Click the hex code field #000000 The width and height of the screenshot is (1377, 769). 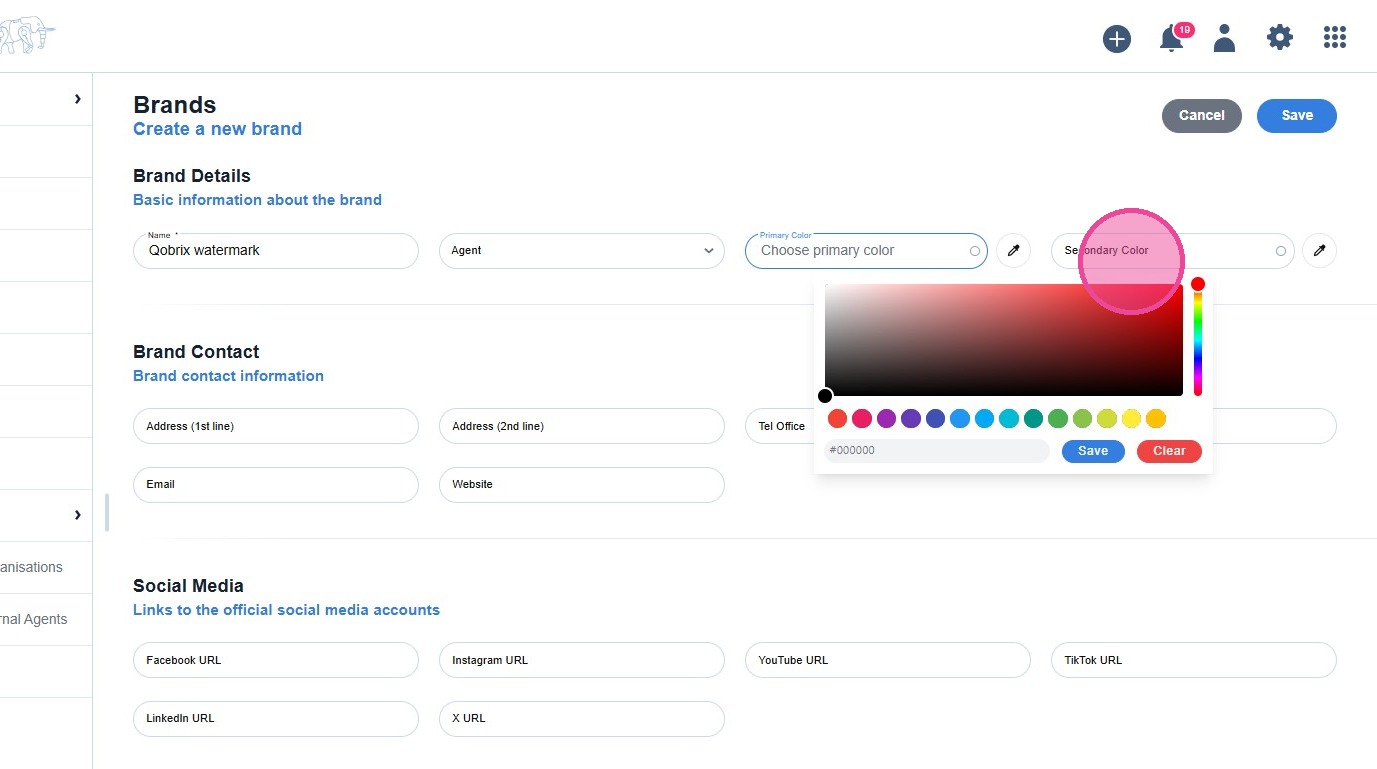tap(937, 451)
